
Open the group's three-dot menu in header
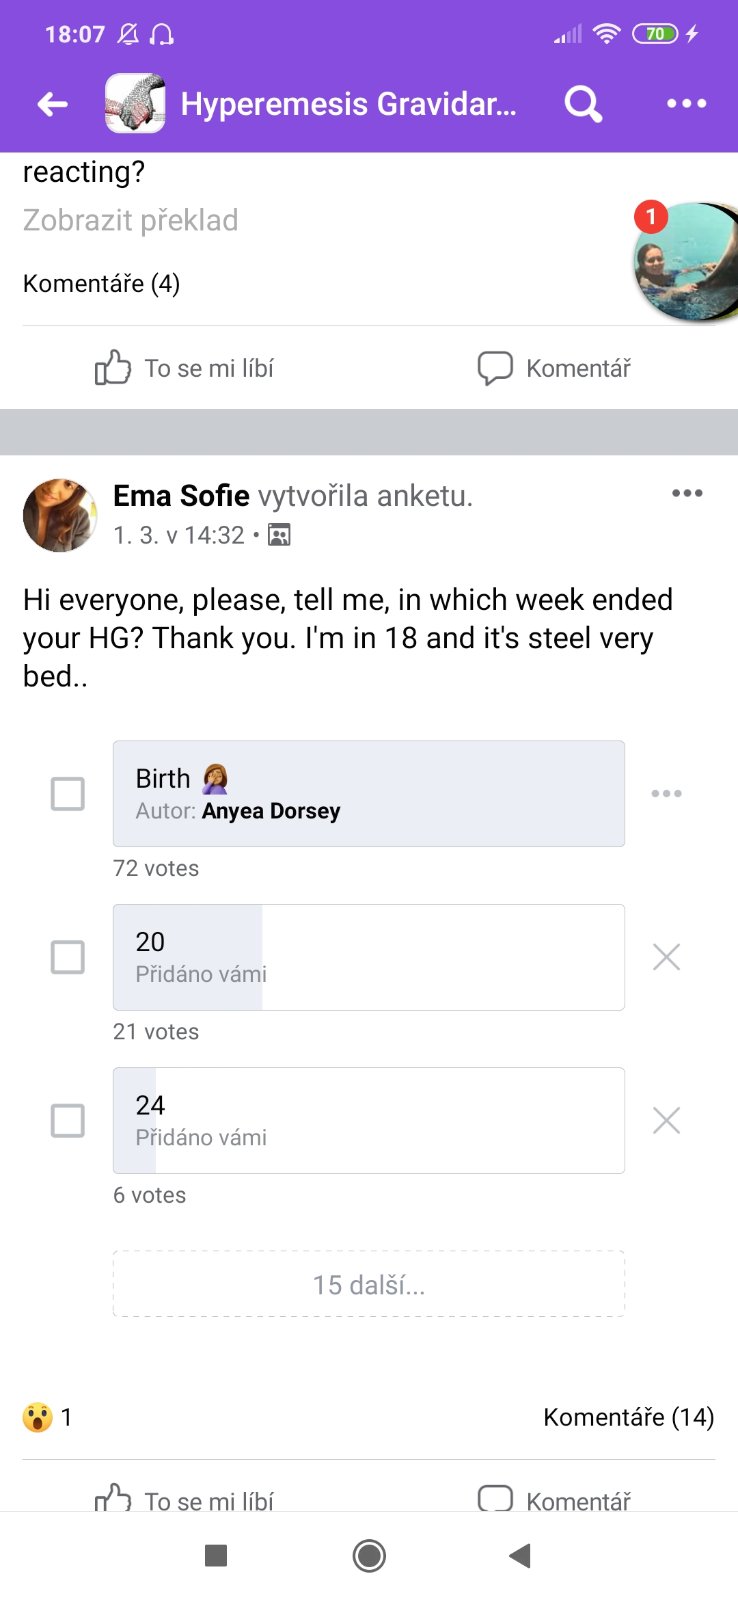click(686, 104)
